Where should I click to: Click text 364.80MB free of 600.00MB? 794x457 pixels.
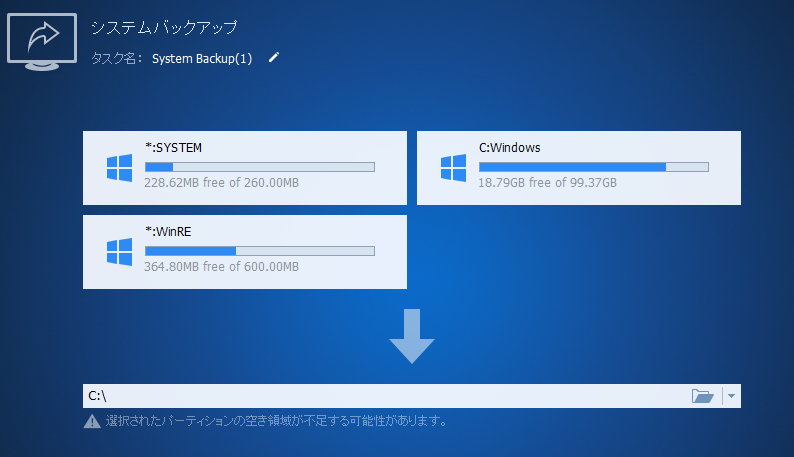(x=221, y=266)
